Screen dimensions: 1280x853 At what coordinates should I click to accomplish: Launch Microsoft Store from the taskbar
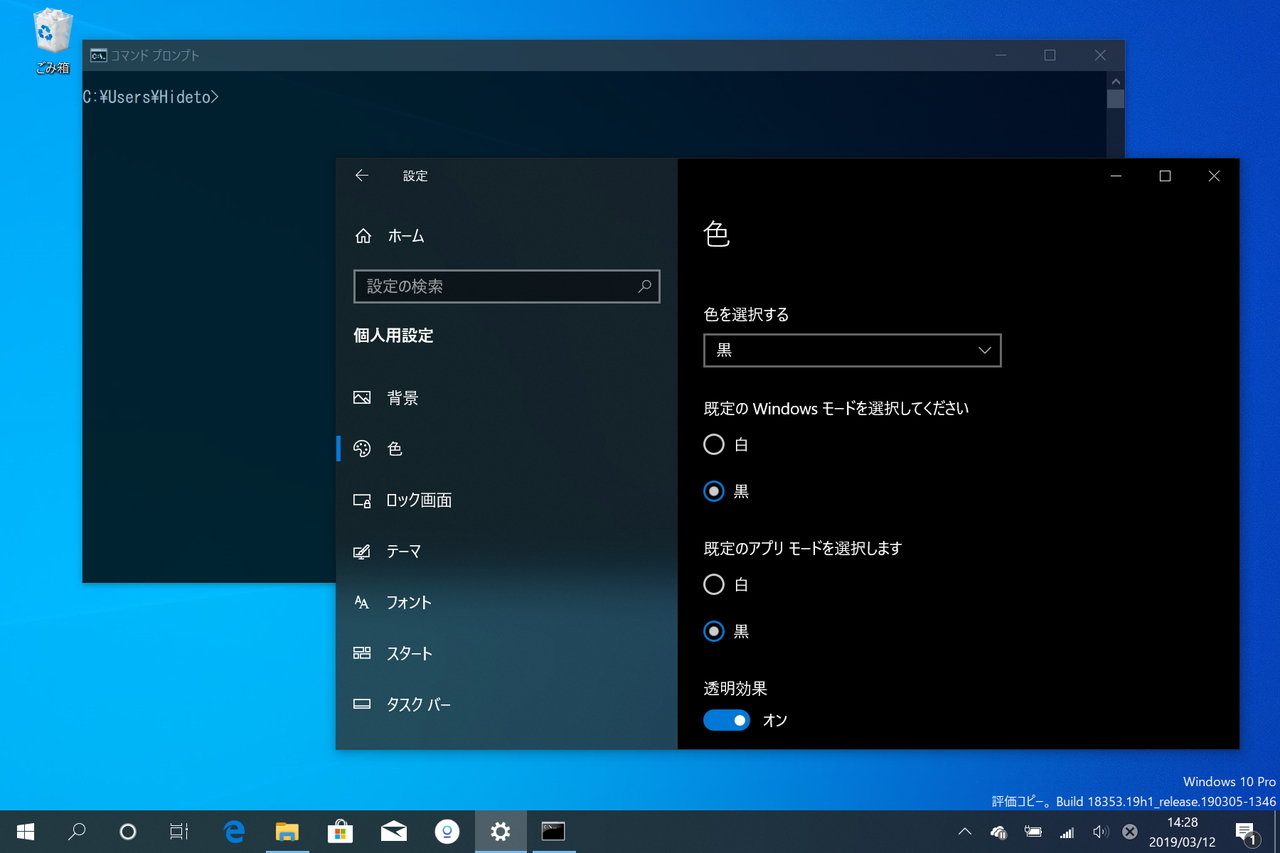coord(340,831)
